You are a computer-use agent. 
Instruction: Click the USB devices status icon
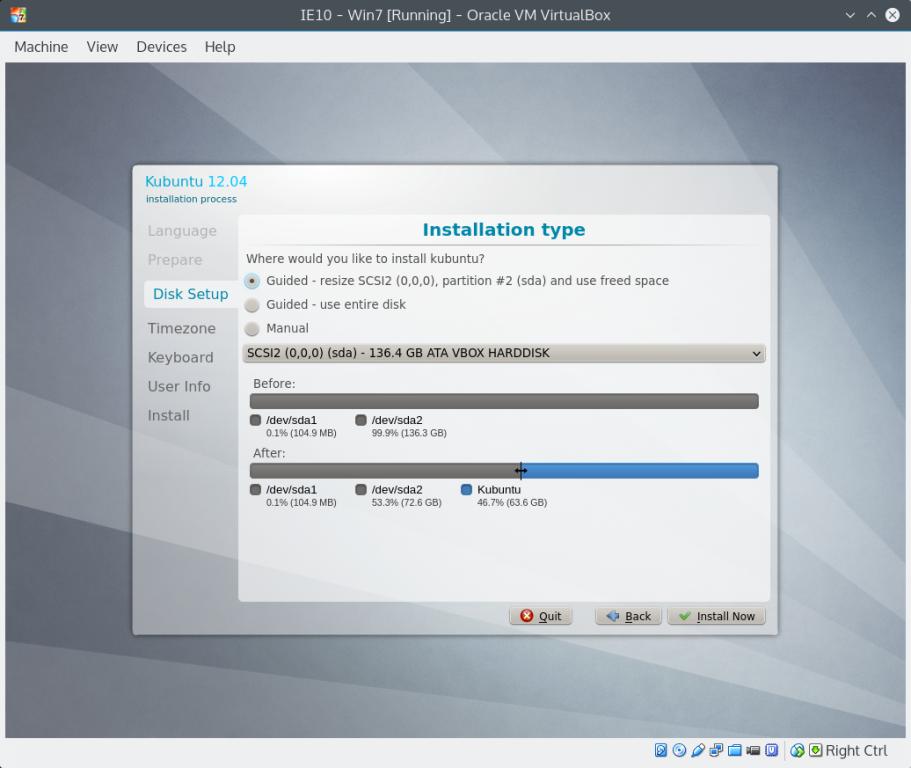(698, 750)
